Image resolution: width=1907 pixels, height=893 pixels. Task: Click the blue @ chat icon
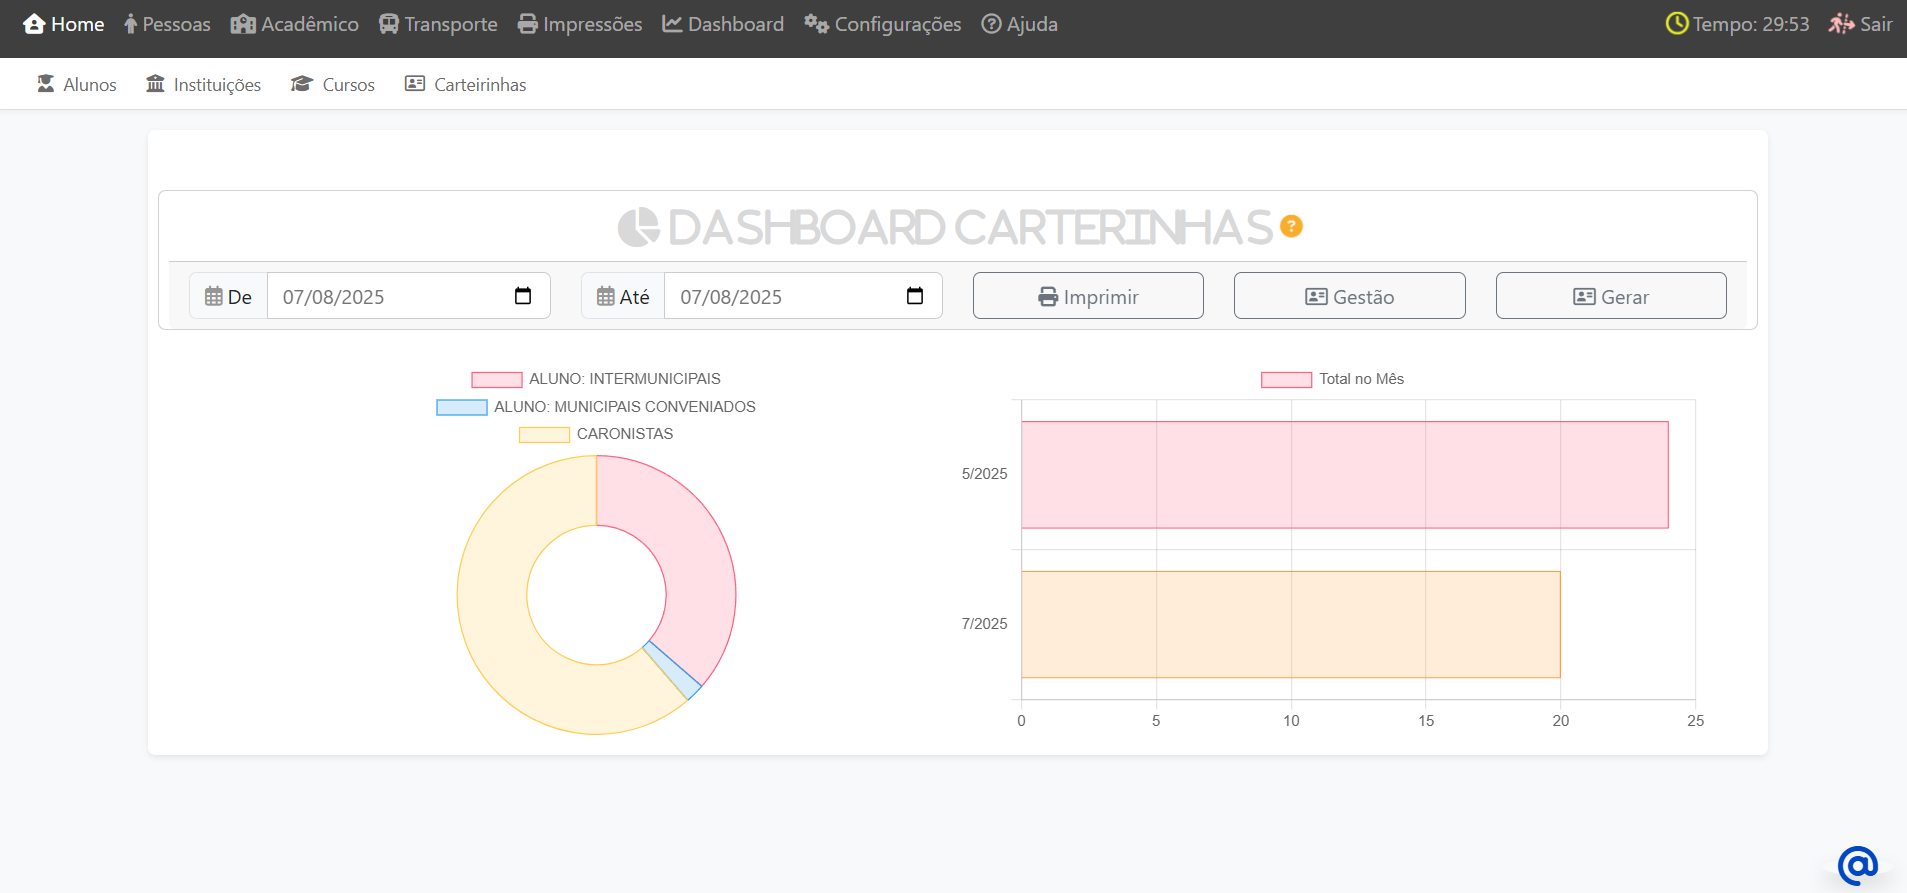click(1857, 864)
